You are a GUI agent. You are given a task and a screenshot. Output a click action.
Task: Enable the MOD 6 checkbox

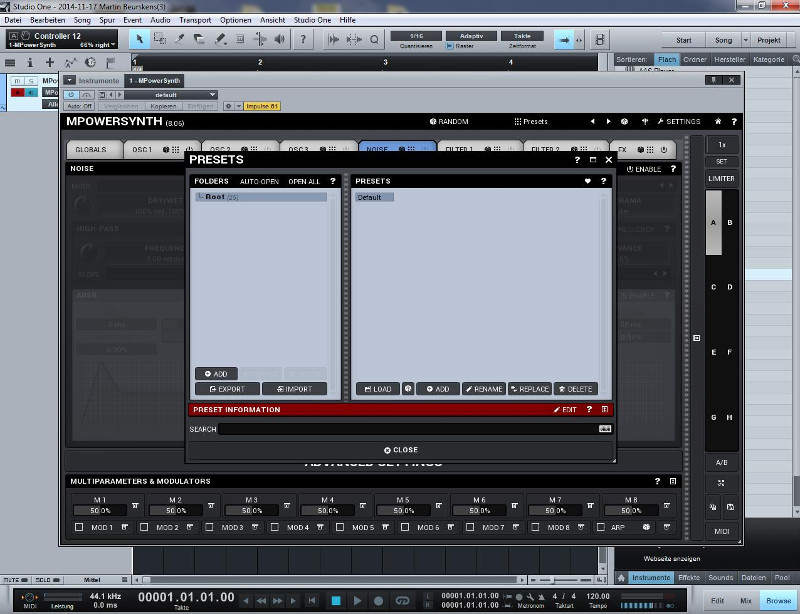pyautogui.click(x=405, y=527)
